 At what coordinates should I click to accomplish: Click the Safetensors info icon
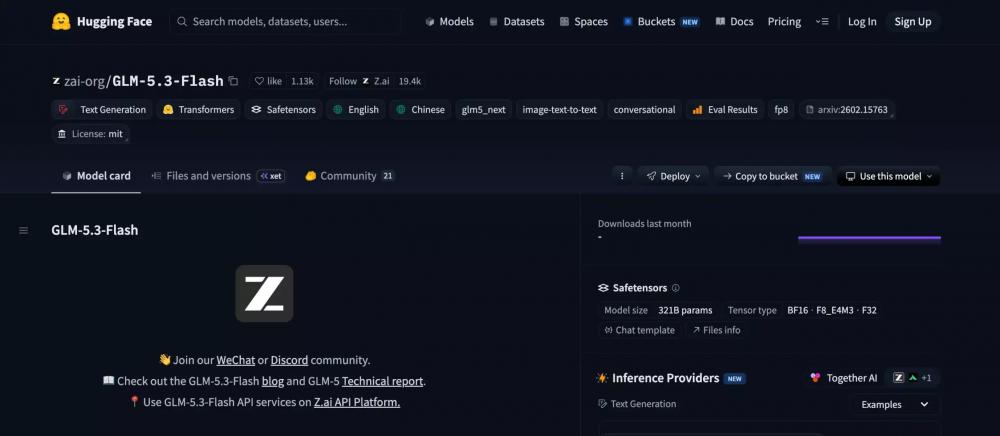[x=675, y=288]
